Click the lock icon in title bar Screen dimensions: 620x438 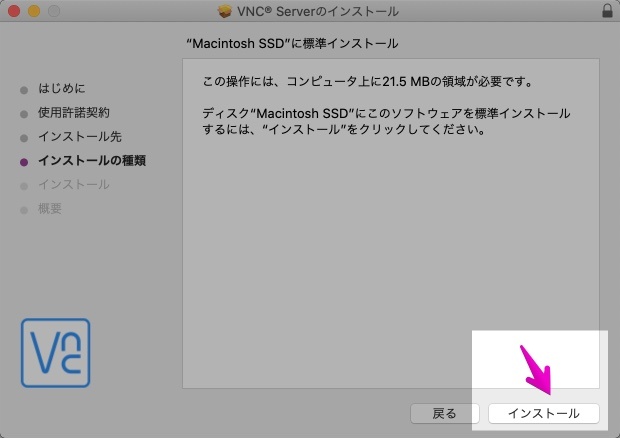click(x=607, y=11)
